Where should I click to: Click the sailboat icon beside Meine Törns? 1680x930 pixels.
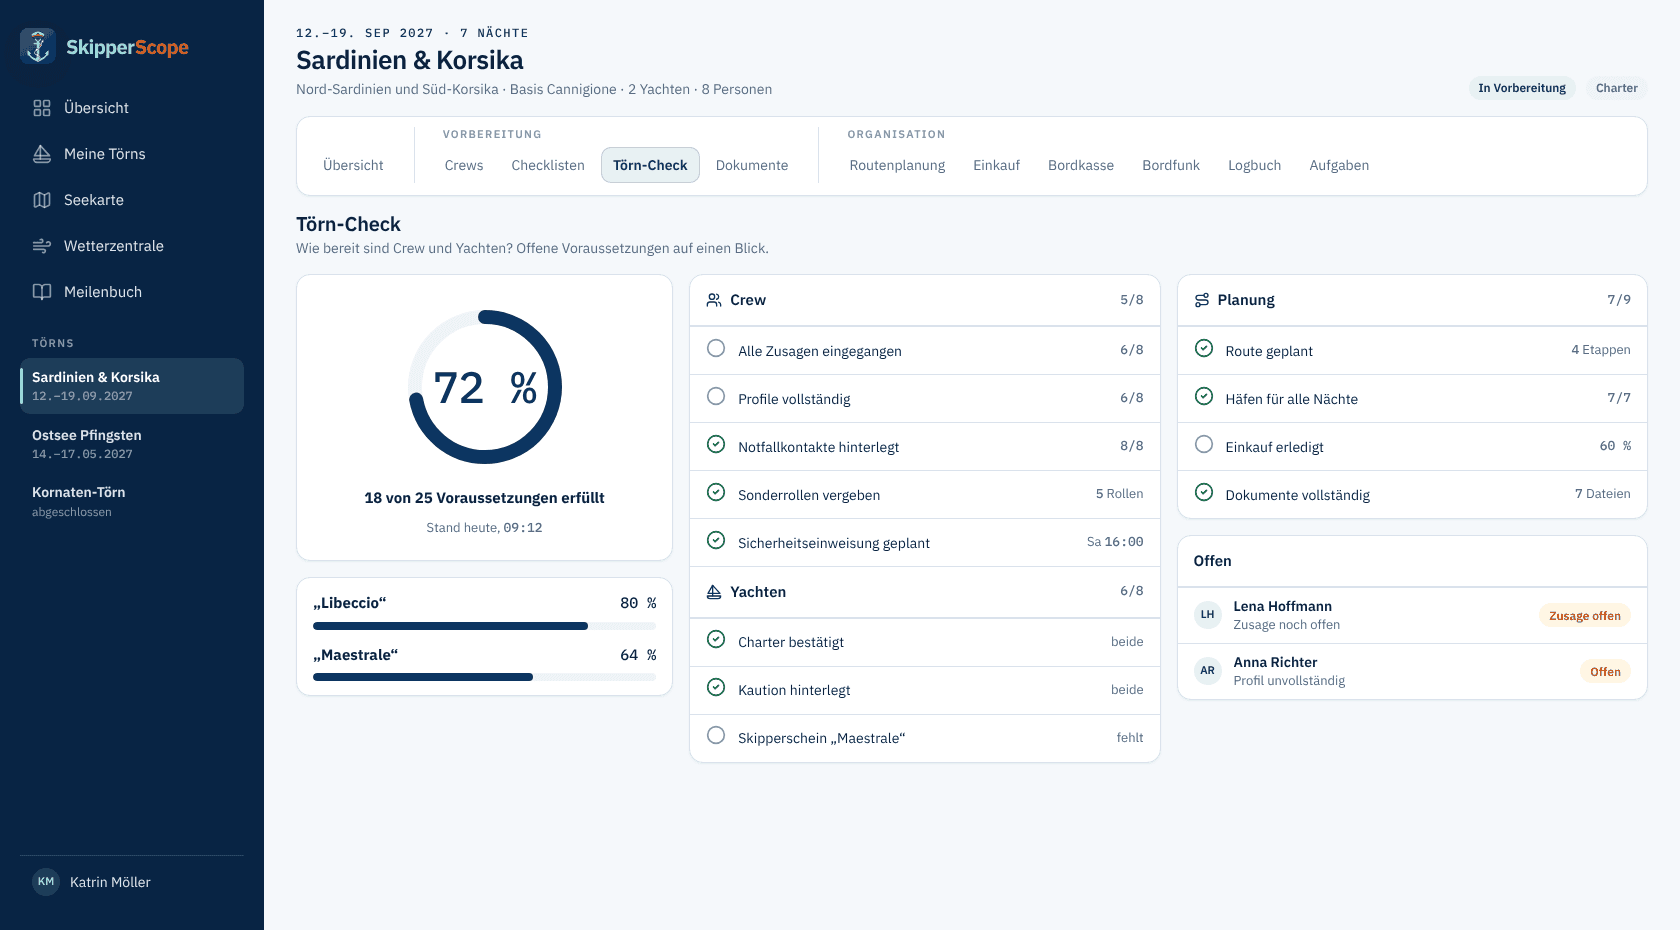coord(42,154)
